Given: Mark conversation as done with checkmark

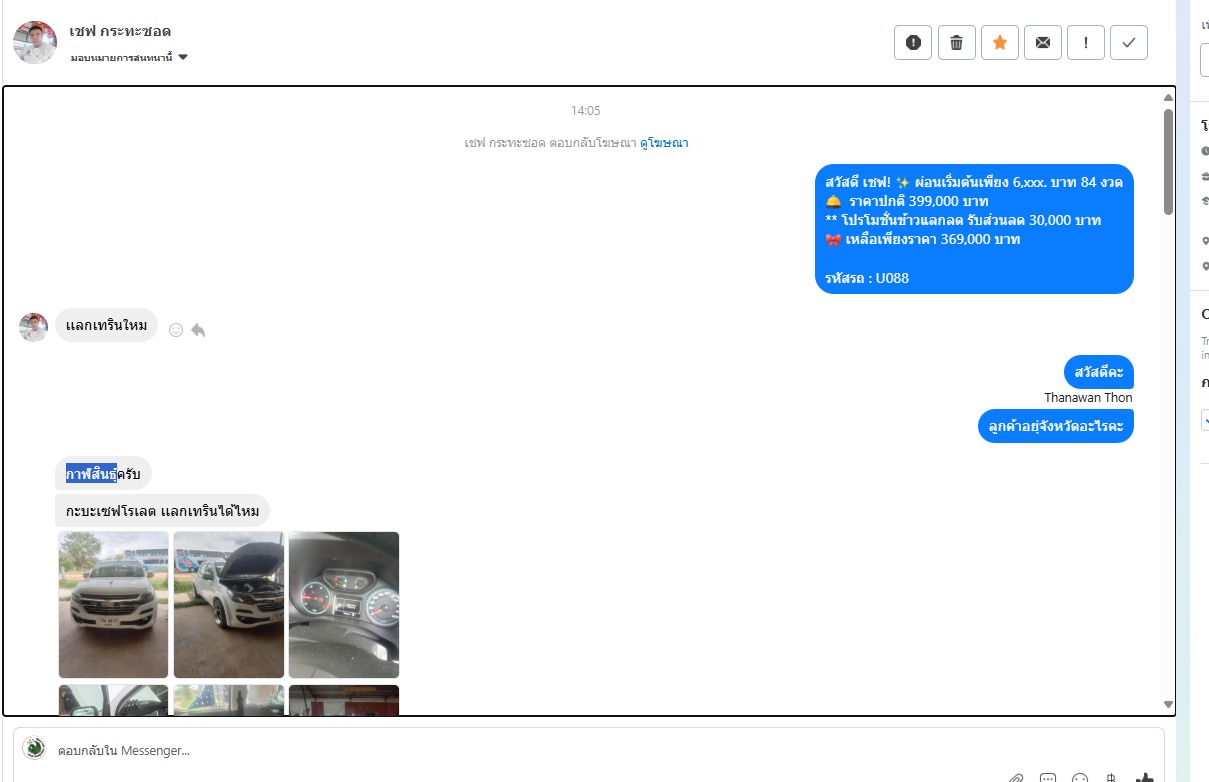Looking at the screenshot, I should pyautogui.click(x=1129, y=42).
